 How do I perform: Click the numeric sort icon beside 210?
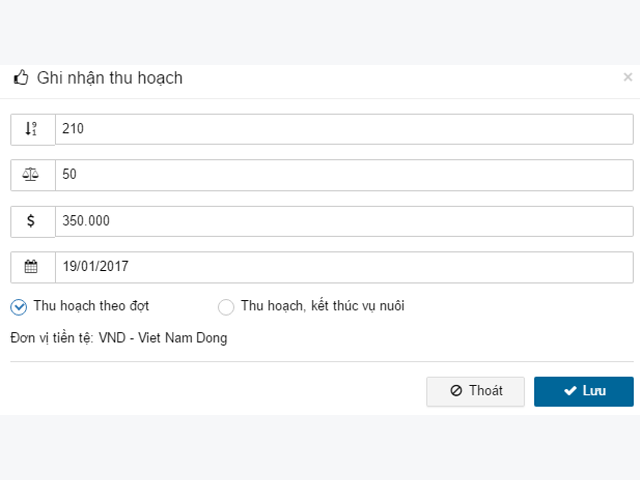point(31,129)
